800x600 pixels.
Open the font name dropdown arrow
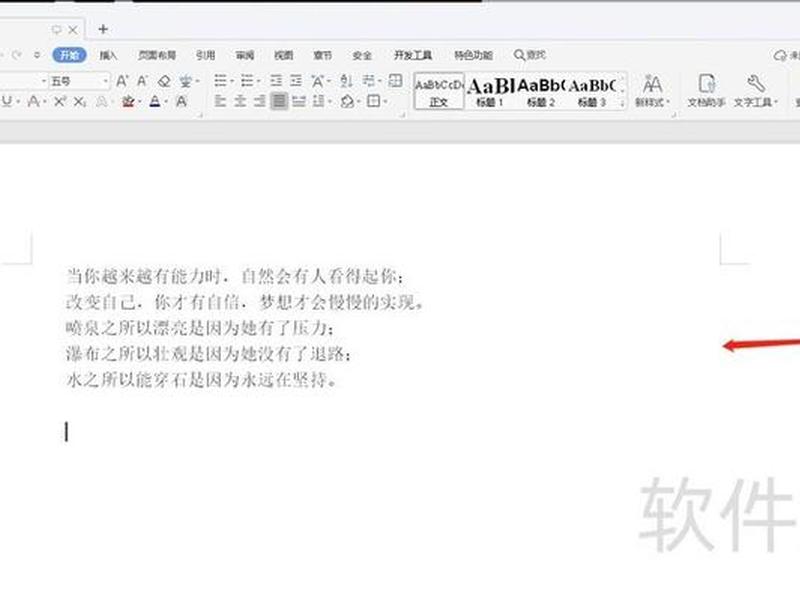pos(43,81)
